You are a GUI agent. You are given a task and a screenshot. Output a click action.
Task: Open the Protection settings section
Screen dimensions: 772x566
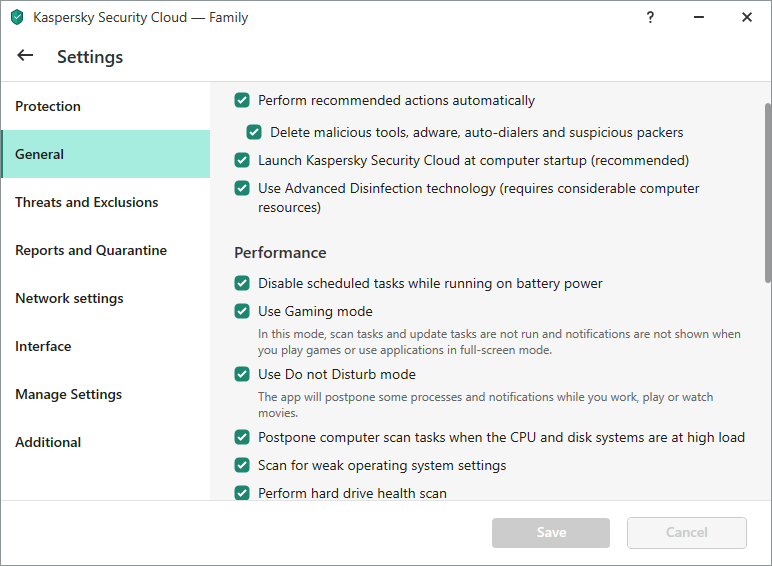point(105,106)
